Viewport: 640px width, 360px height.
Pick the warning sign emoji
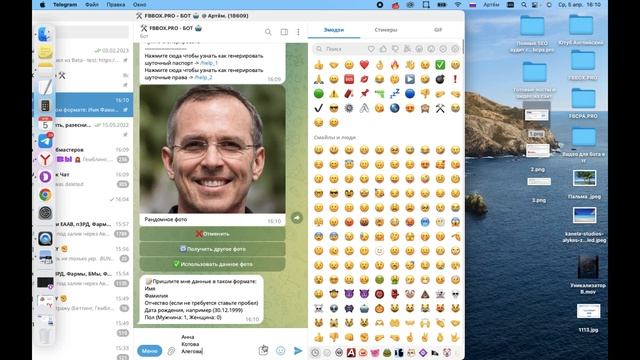point(334,93)
